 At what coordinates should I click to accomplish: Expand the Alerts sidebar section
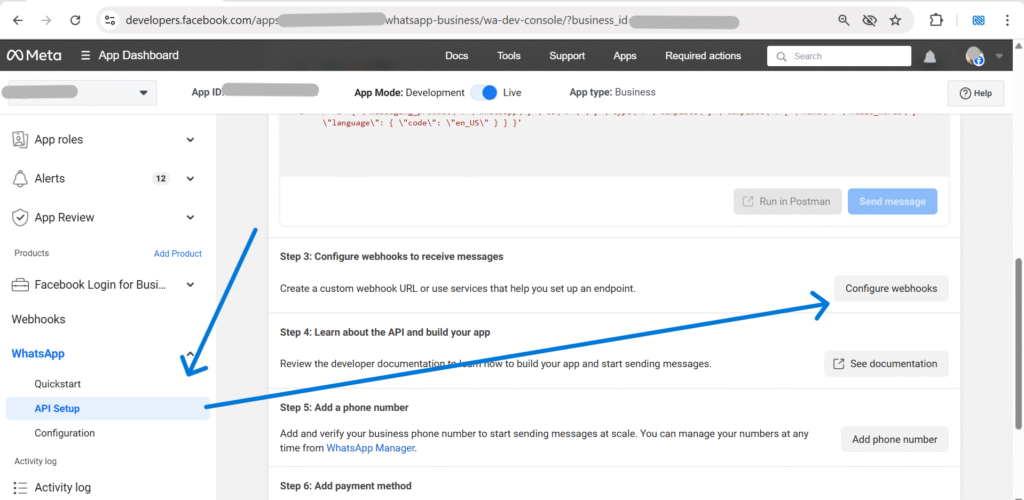pos(190,179)
